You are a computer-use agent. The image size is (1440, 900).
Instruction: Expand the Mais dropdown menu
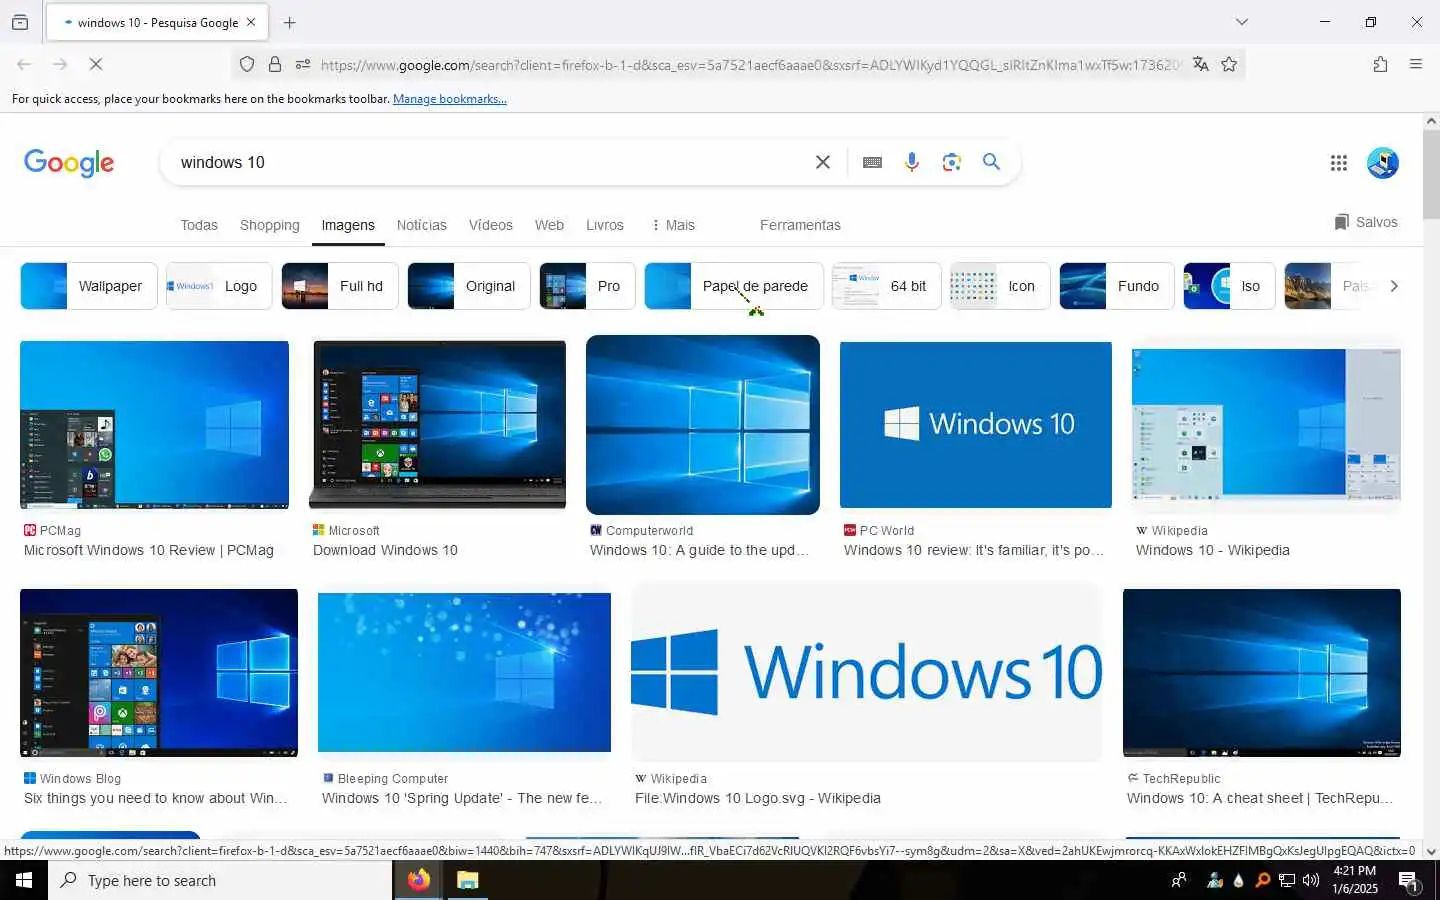(673, 225)
